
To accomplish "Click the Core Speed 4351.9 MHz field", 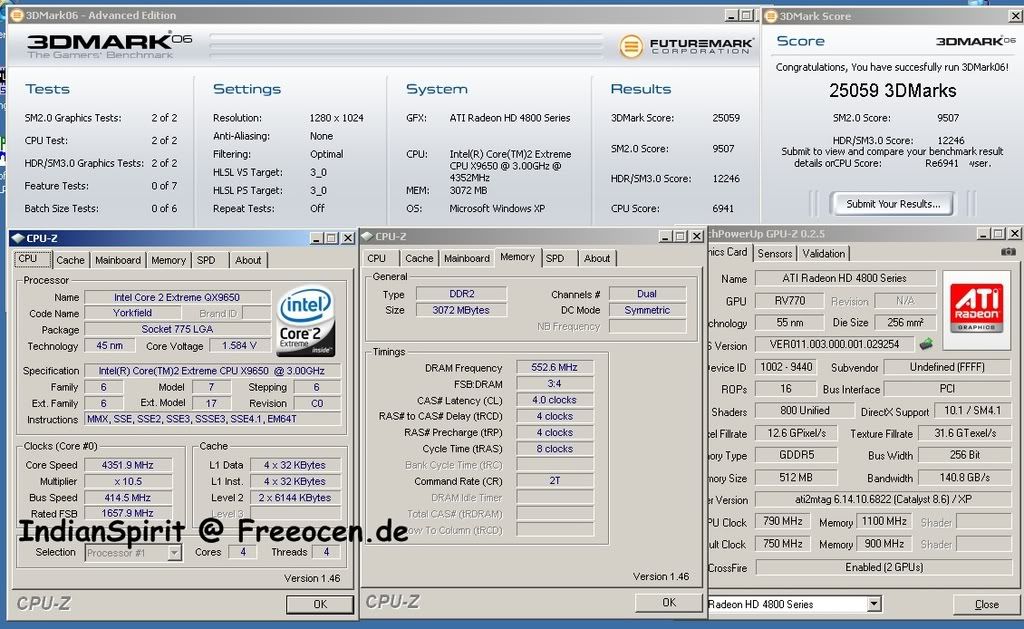I will coord(127,465).
